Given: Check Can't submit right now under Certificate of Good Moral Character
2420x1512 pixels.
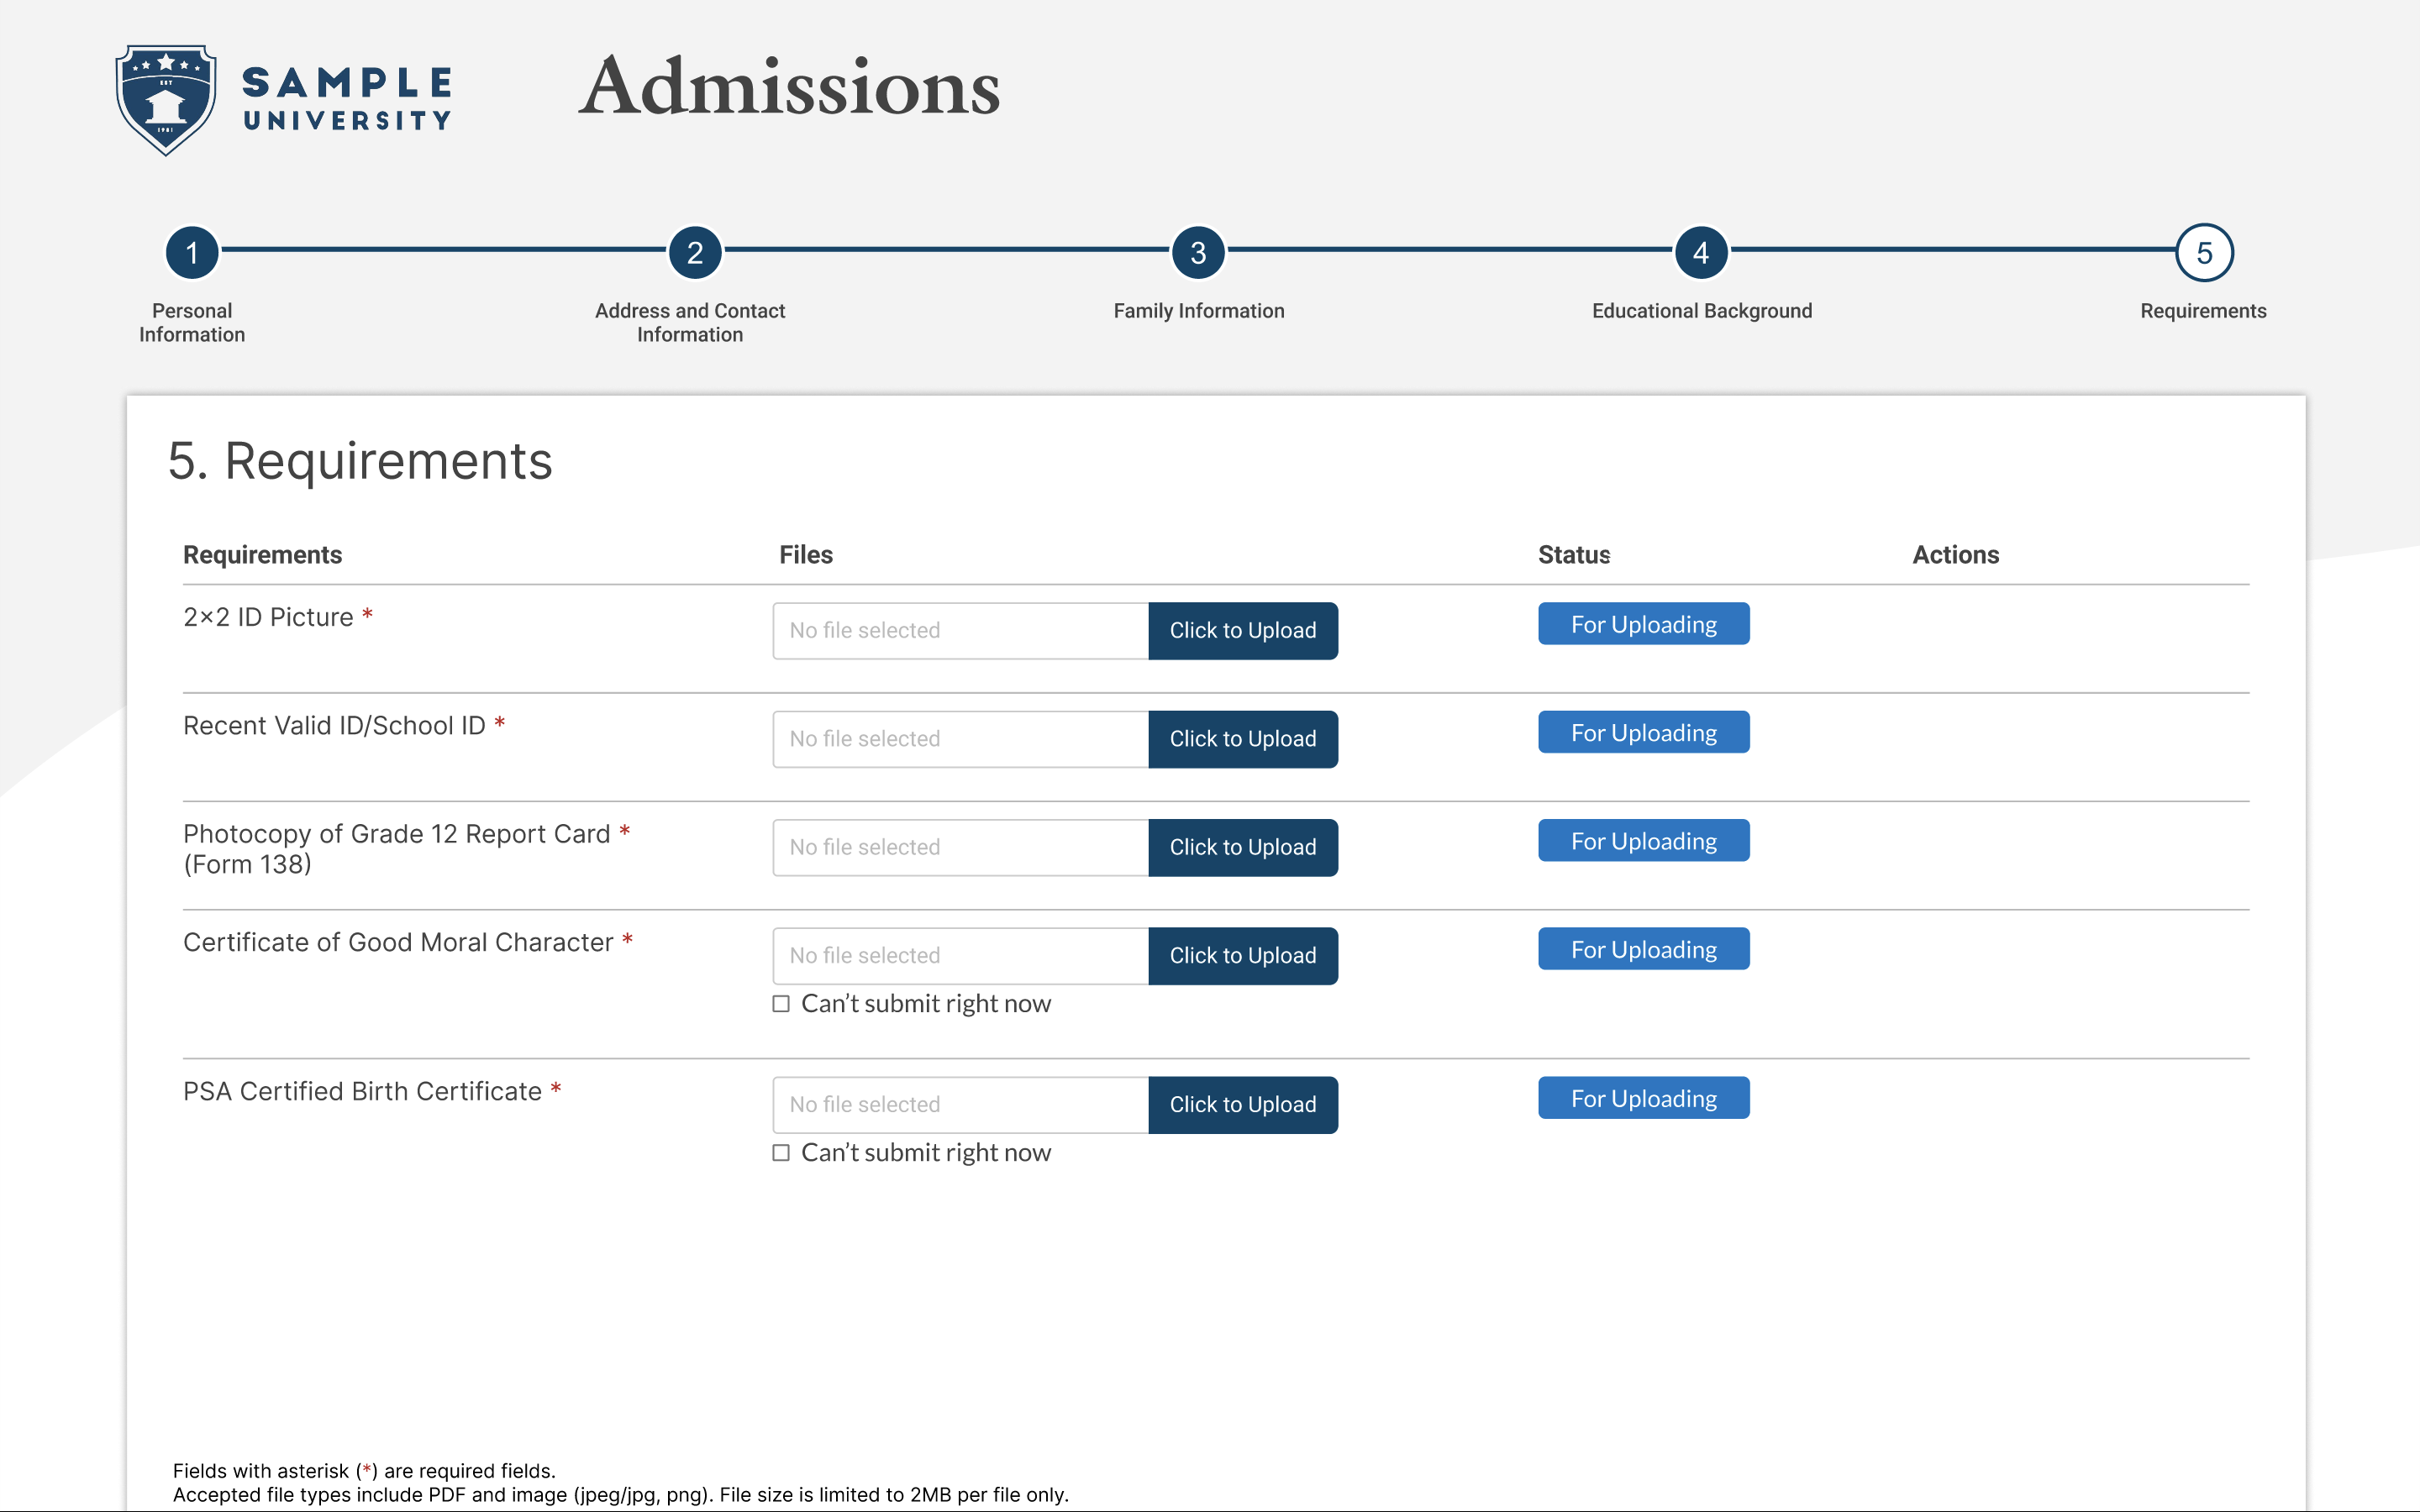Looking at the screenshot, I should pyautogui.click(x=780, y=1003).
